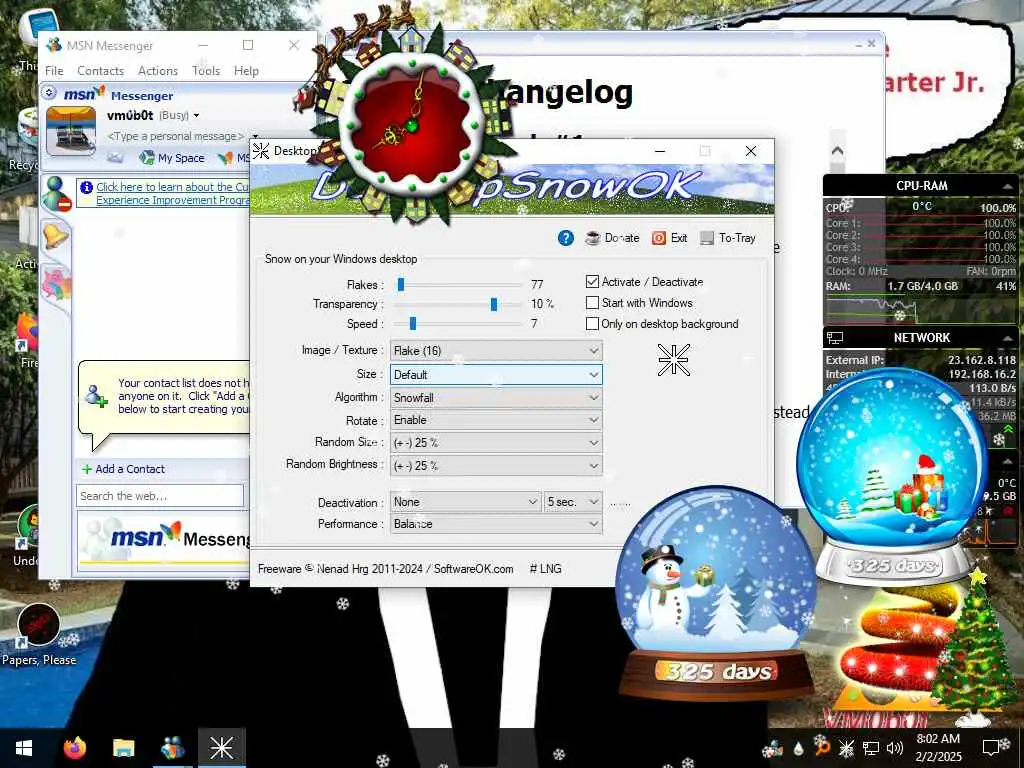Viewport: 1024px width, 768px height.
Task: Open the Papers, Please desktop shortcut
Action: [x=39, y=634]
